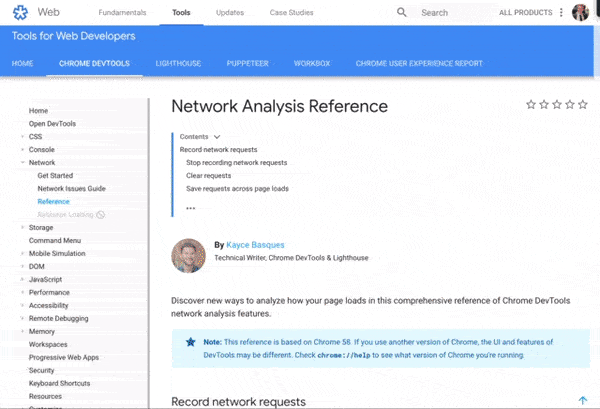The height and width of the screenshot is (409, 600).
Task: Click the back-to-top arrow icon
Action: (x=583, y=400)
